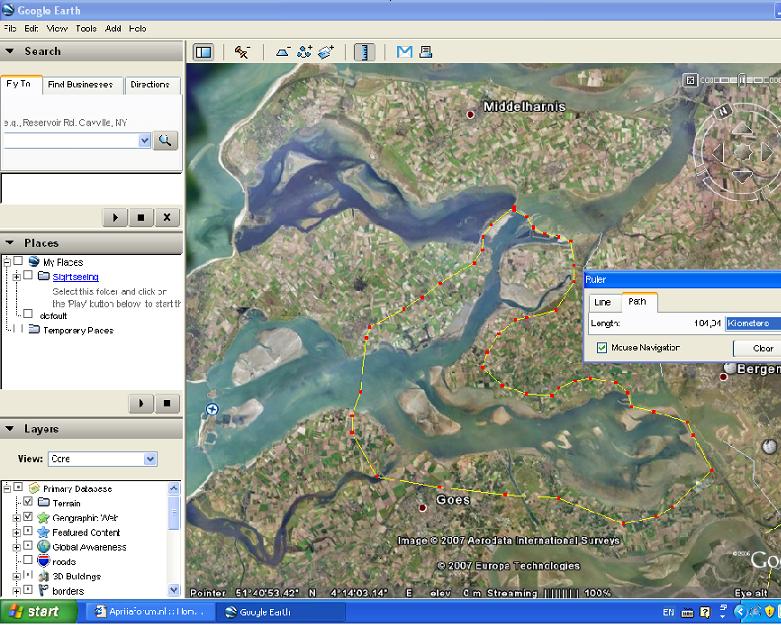Open the Sightseeing link
781x625 pixels.
coord(75,276)
